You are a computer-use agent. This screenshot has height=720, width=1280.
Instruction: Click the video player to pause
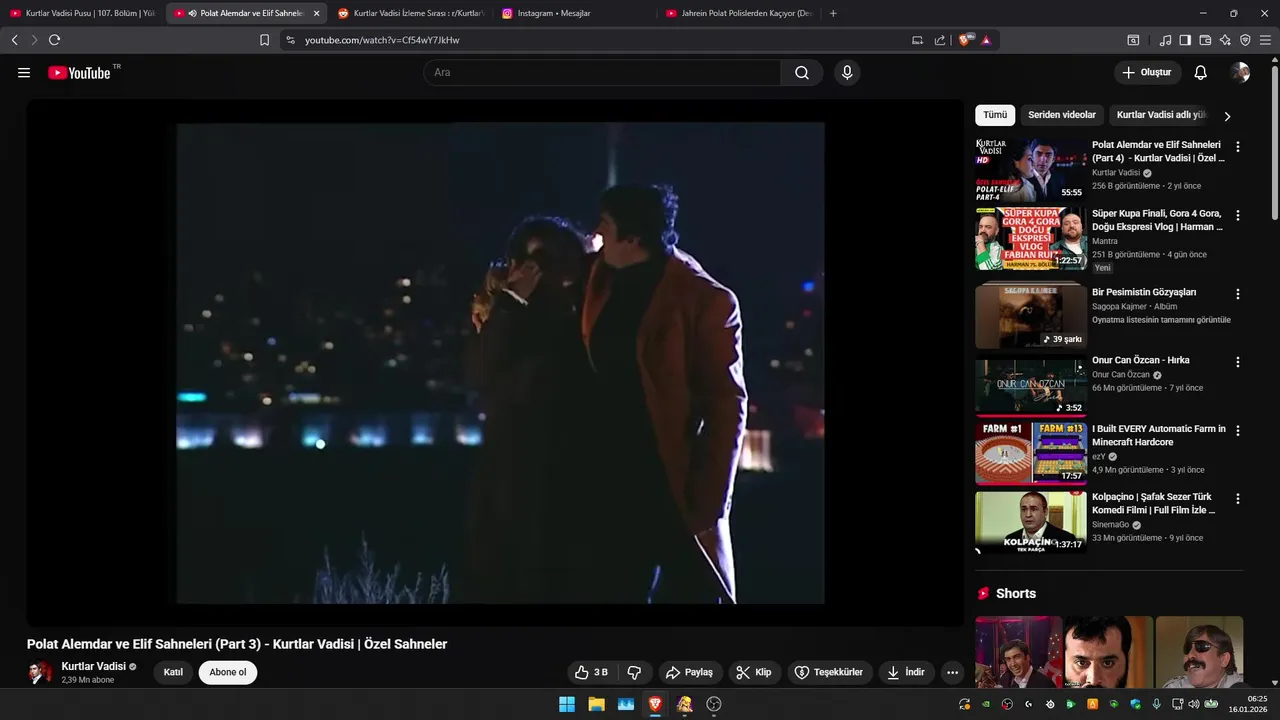pyautogui.click(x=495, y=363)
